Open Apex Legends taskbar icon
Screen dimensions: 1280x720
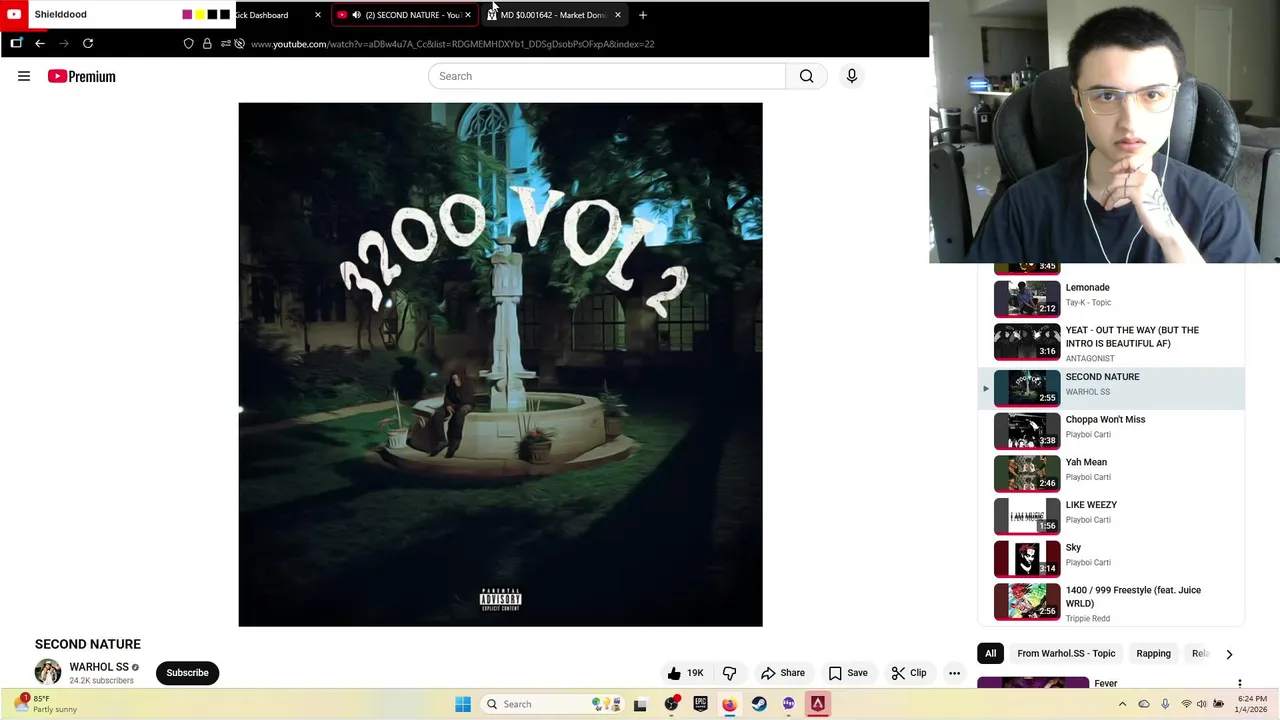click(817, 704)
